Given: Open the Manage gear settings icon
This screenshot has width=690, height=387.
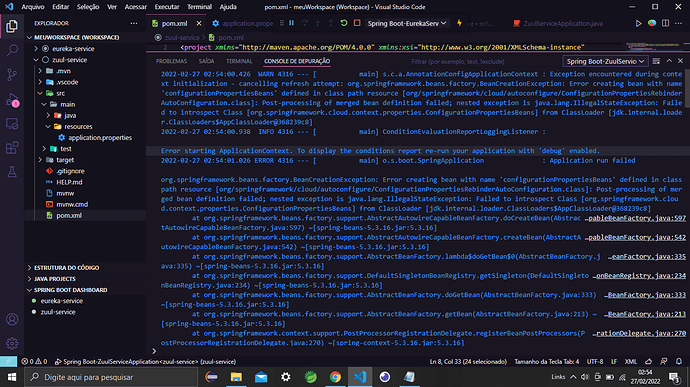Looking at the screenshot, I should (12, 343).
